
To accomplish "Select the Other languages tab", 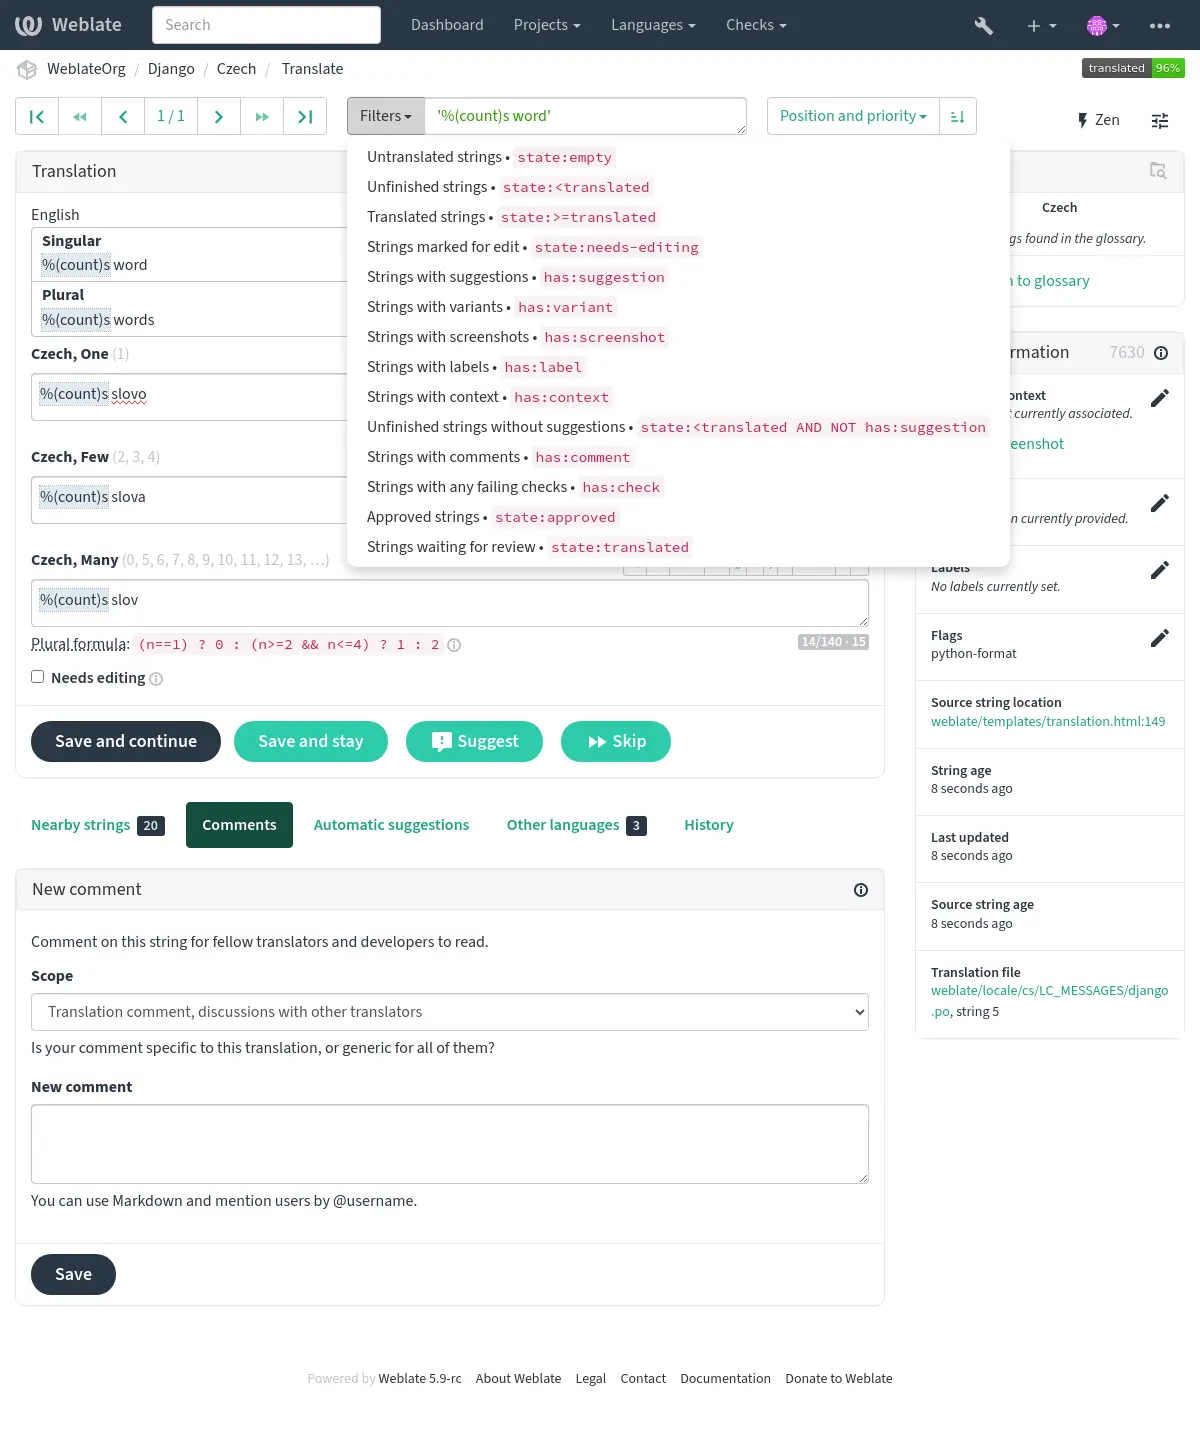I will click(577, 825).
